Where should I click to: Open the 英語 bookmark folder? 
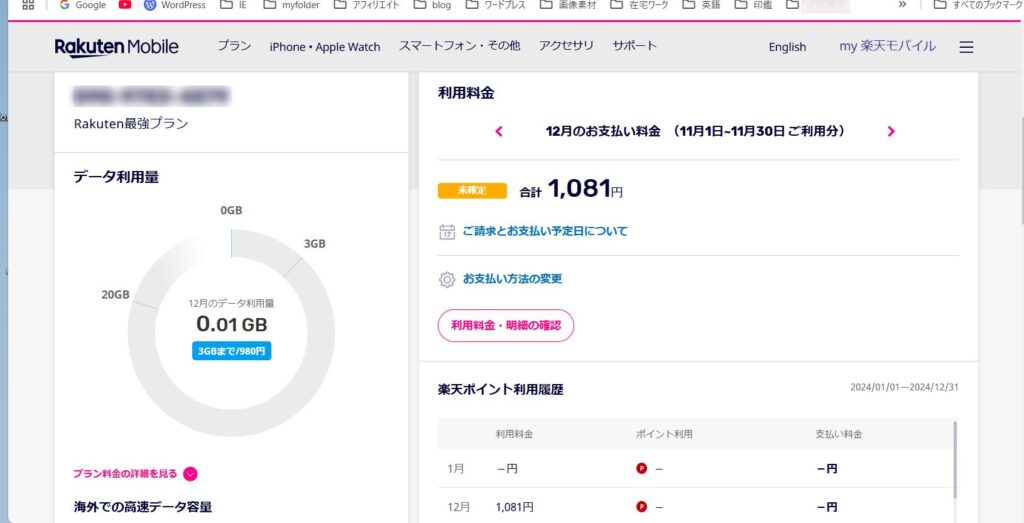pos(701,5)
